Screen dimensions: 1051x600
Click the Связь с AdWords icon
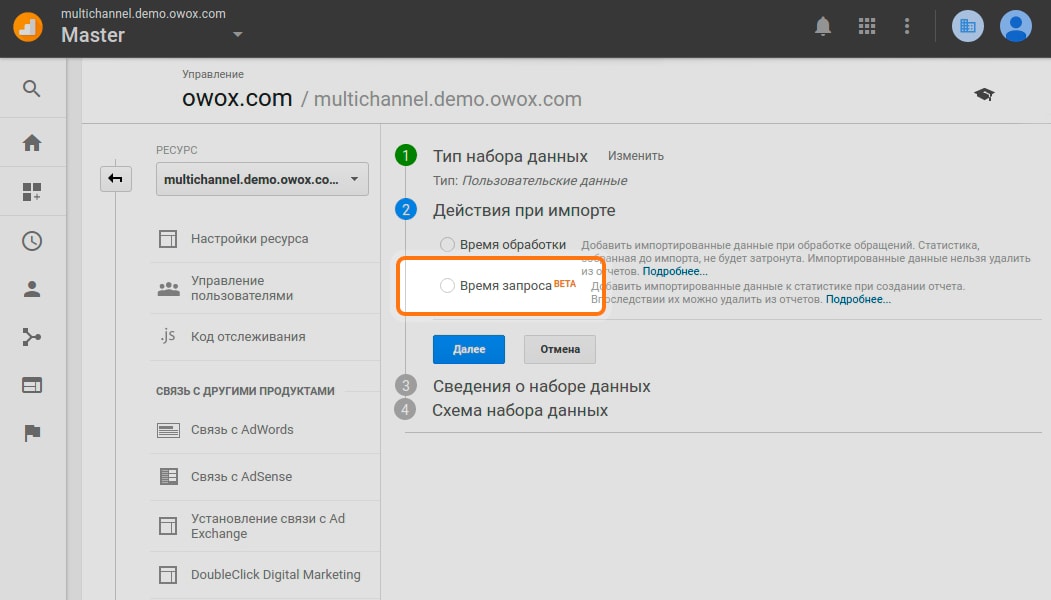[x=168, y=430]
